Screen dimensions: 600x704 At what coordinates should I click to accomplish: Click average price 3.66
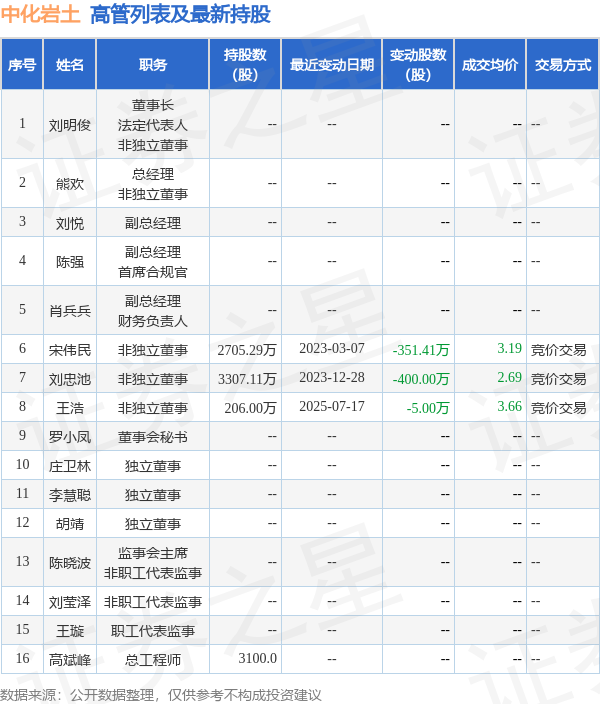(509, 406)
